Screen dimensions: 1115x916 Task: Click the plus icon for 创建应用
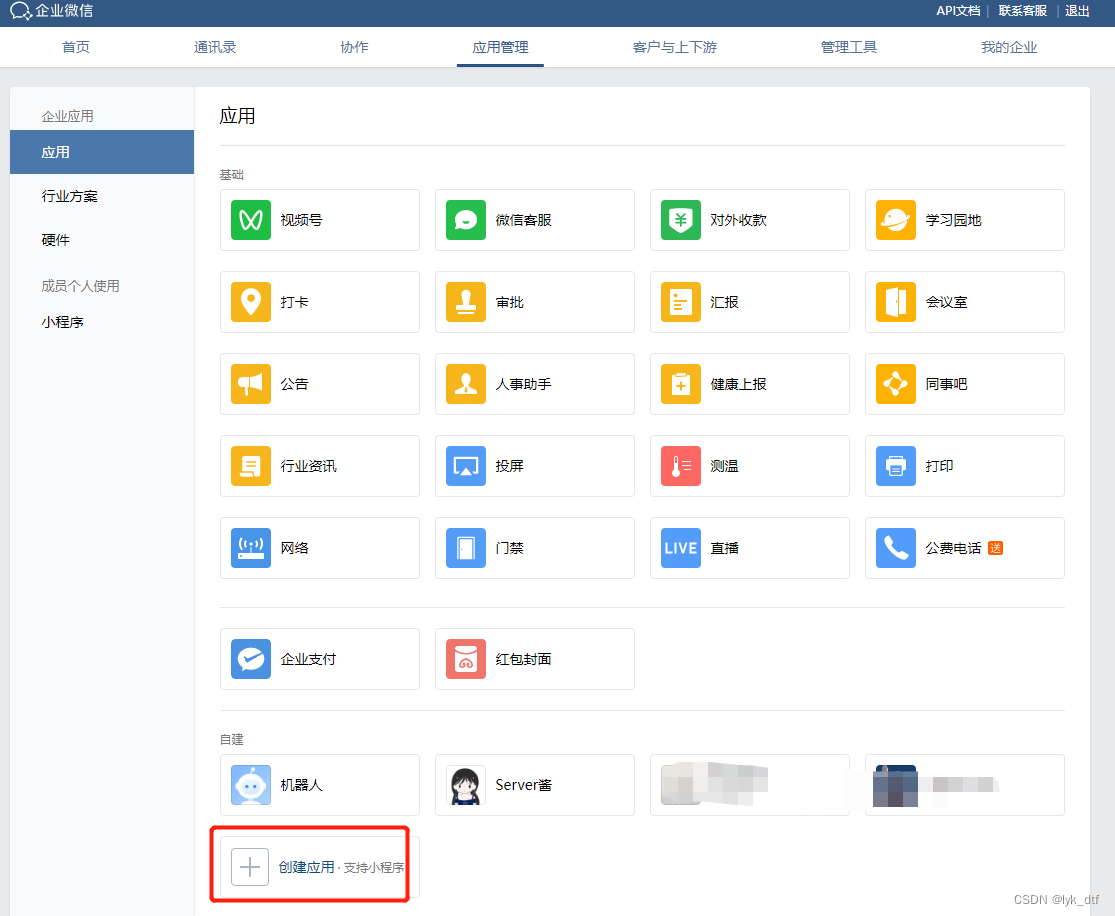point(250,867)
